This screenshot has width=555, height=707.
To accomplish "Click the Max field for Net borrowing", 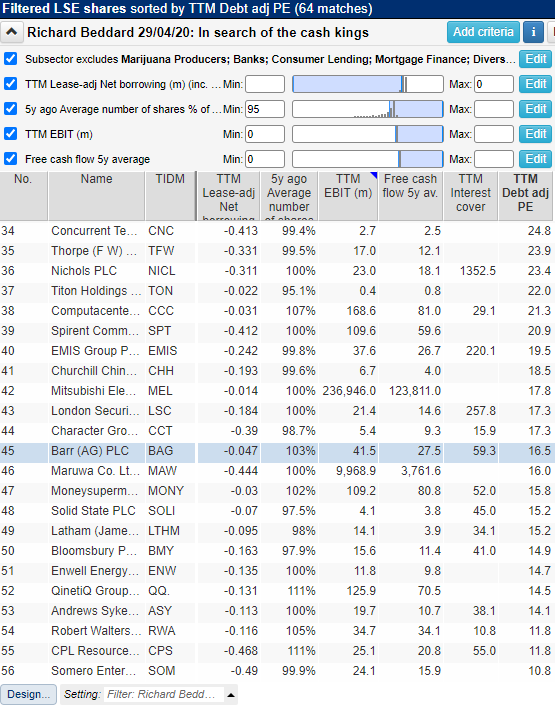I will pyautogui.click(x=494, y=84).
